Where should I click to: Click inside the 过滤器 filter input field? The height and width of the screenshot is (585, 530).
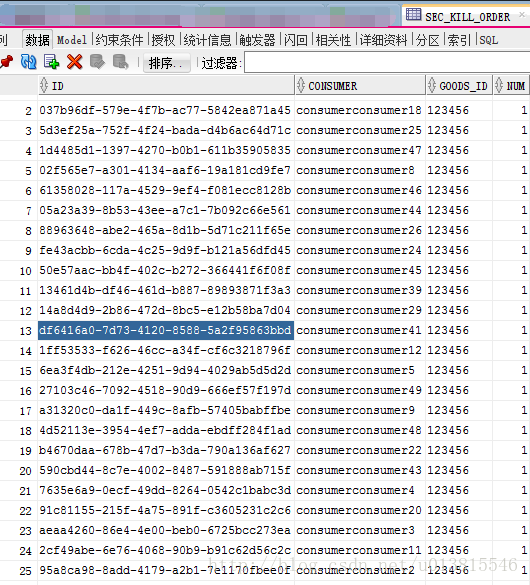coord(387,62)
